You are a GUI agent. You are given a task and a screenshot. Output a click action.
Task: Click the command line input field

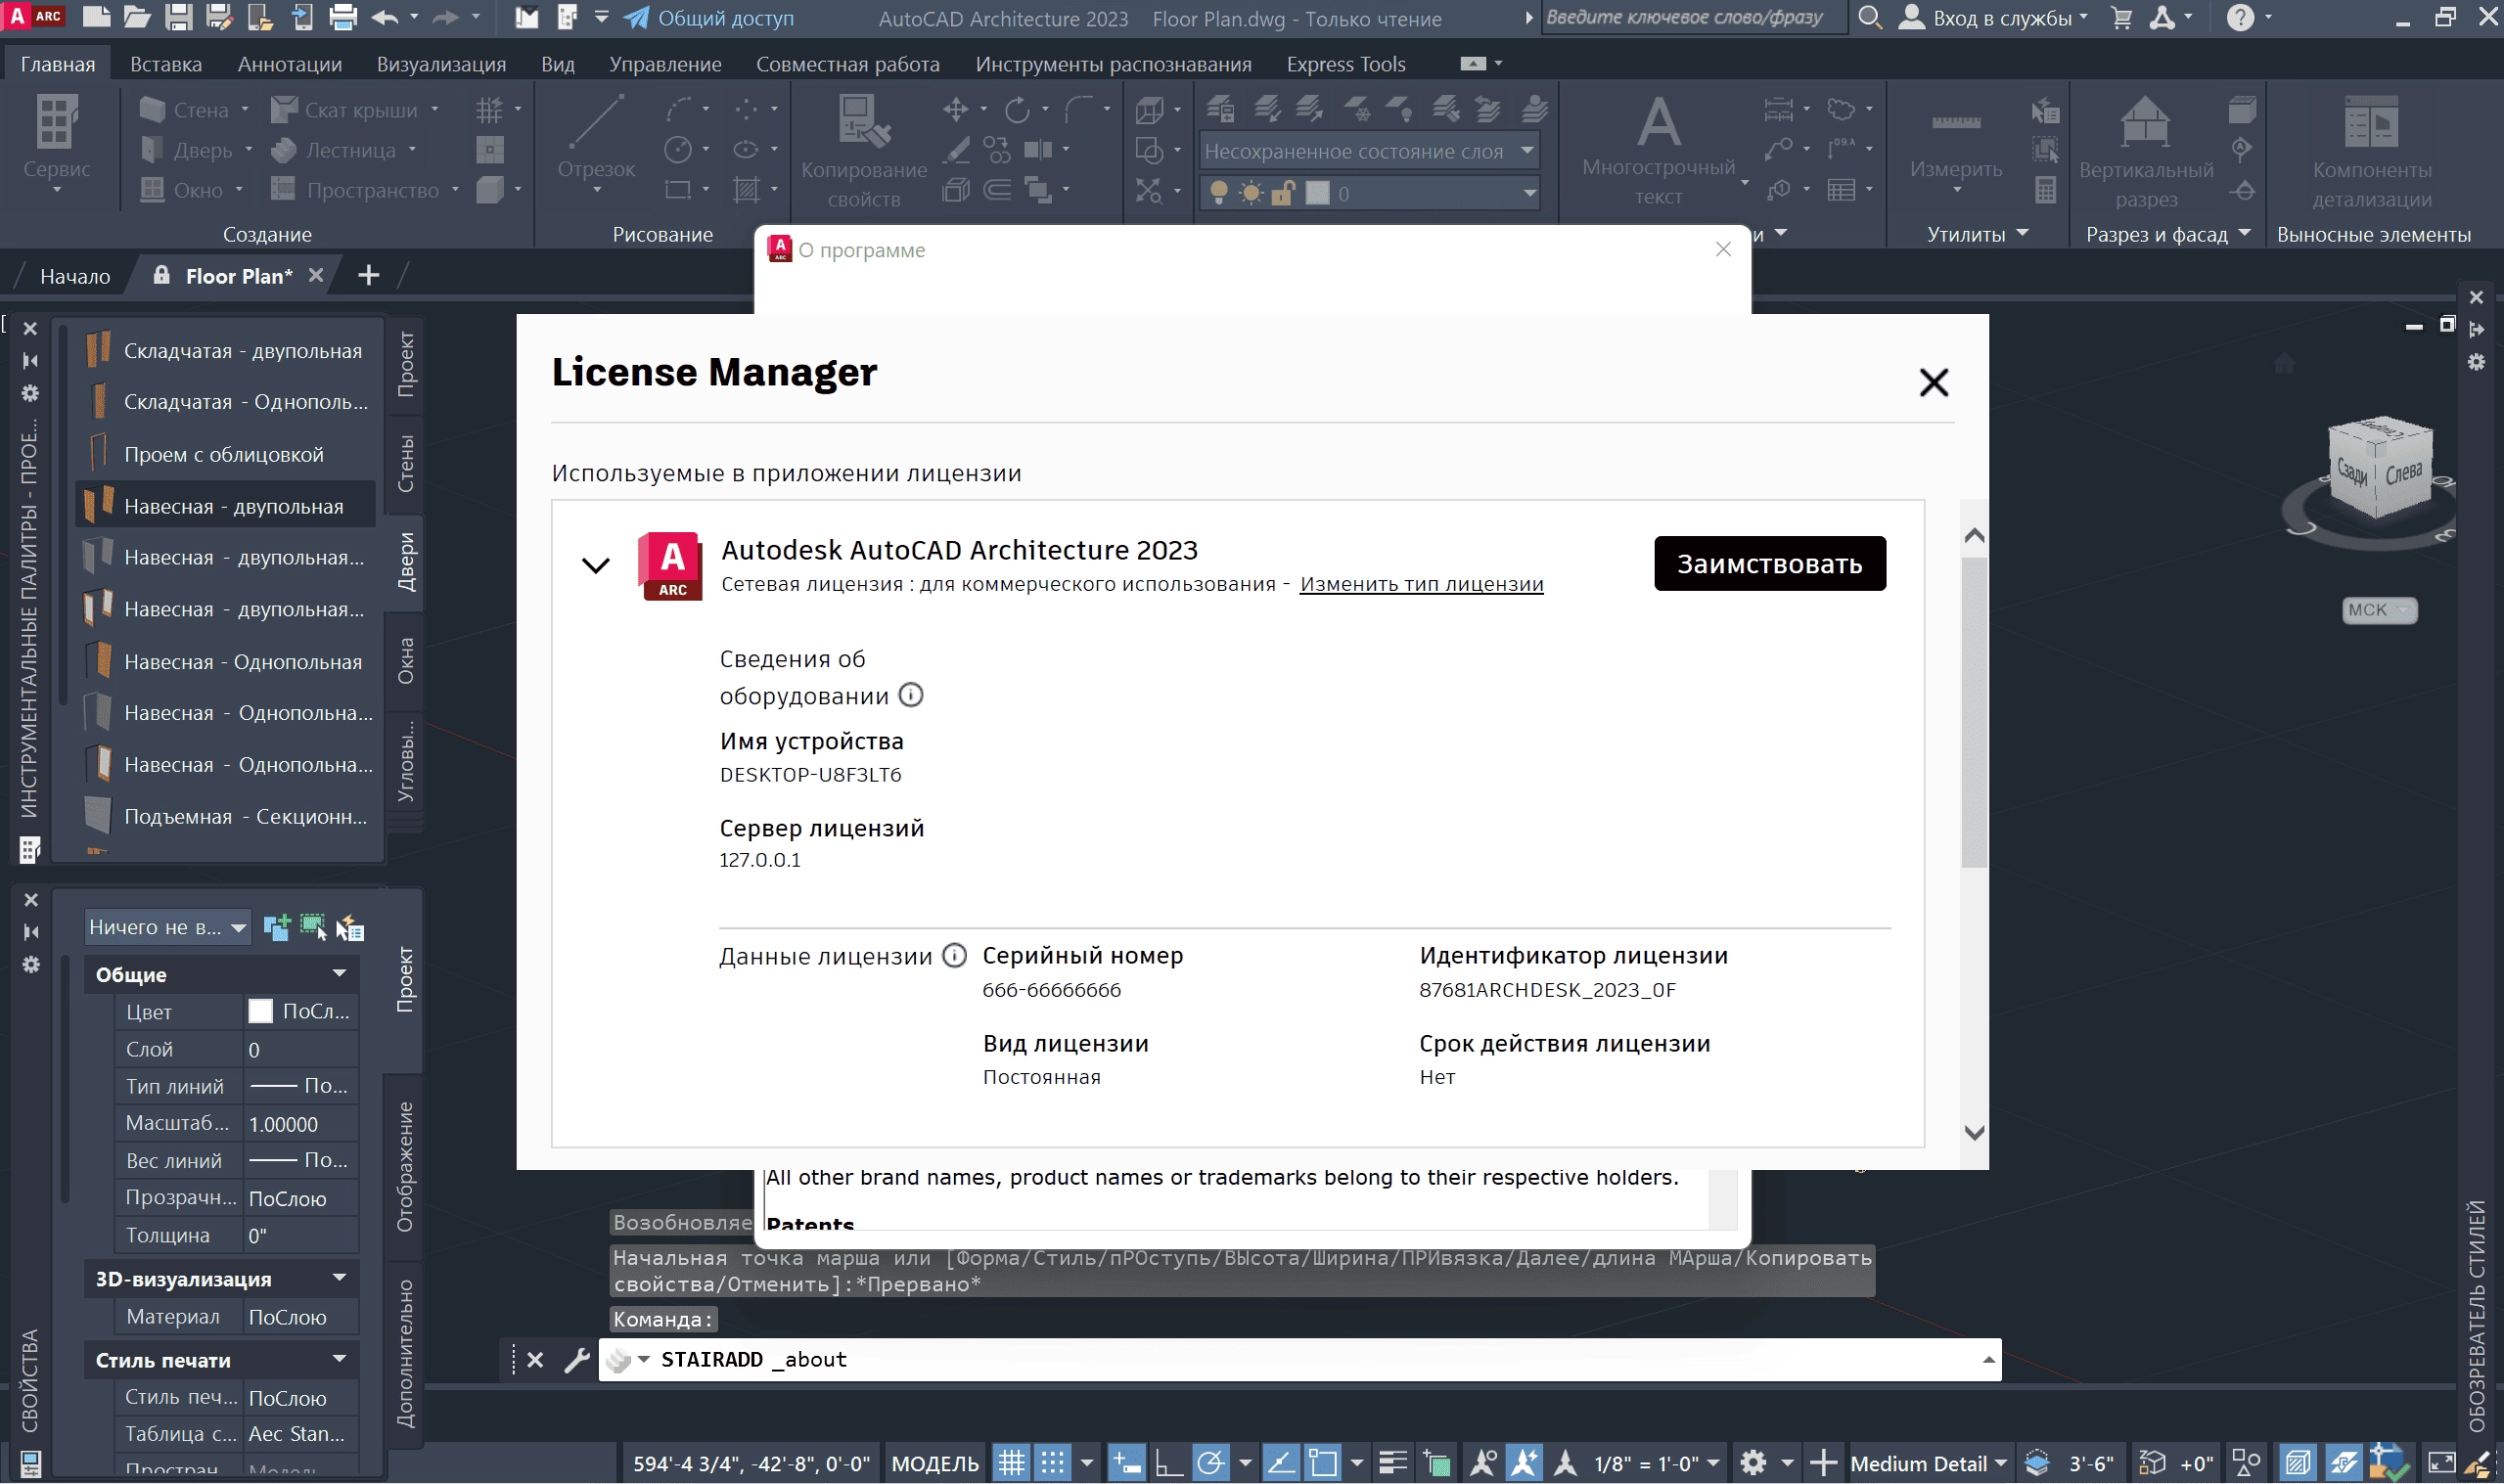pyautogui.click(x=1300, y=1359)
